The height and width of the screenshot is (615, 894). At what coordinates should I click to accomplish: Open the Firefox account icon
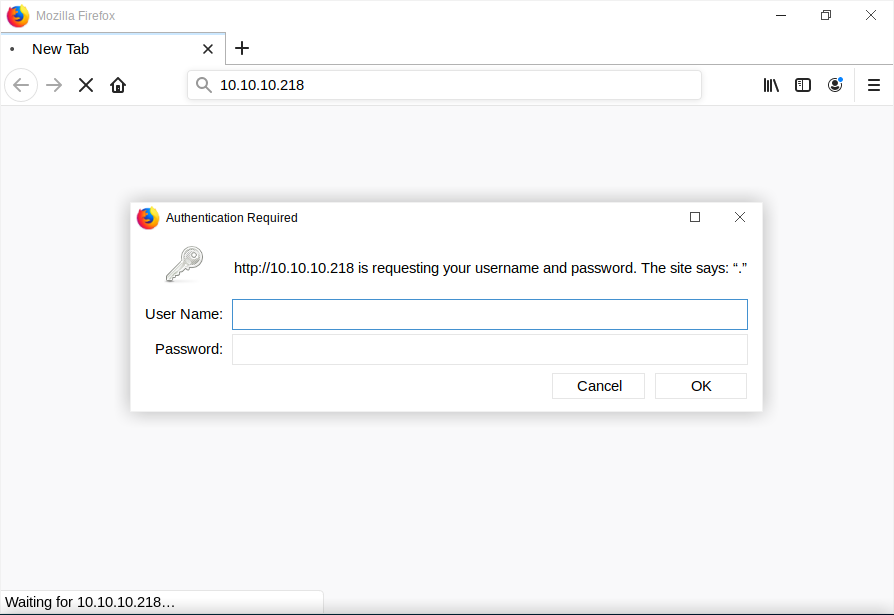[x=835, y=85]
